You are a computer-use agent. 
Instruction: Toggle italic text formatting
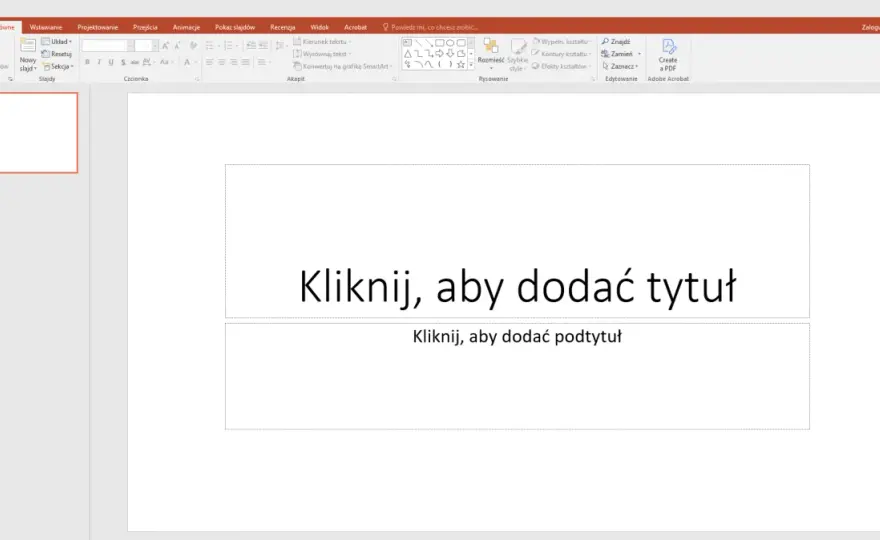pos(99,62)
